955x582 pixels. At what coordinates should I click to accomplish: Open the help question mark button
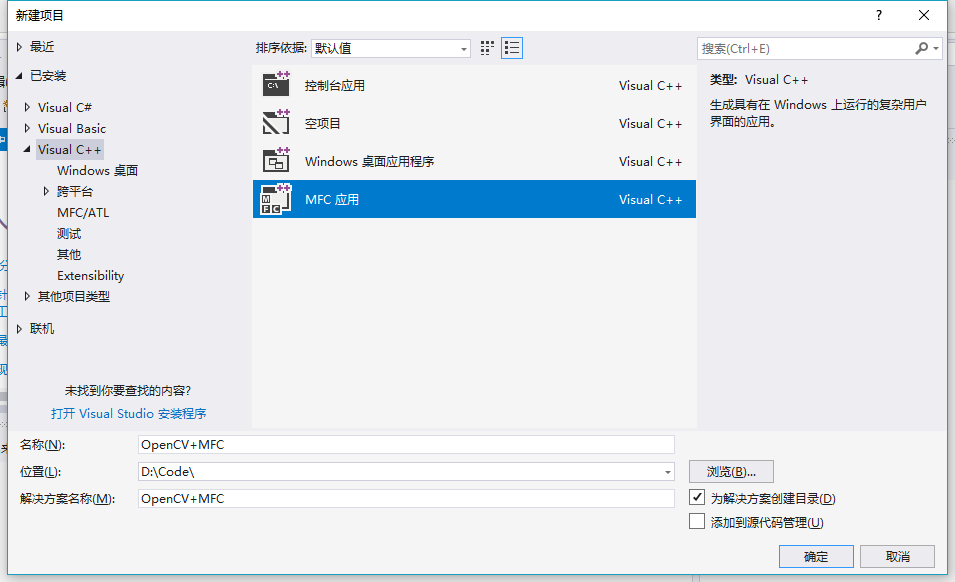pyautogui.click(x=878, y=15)
